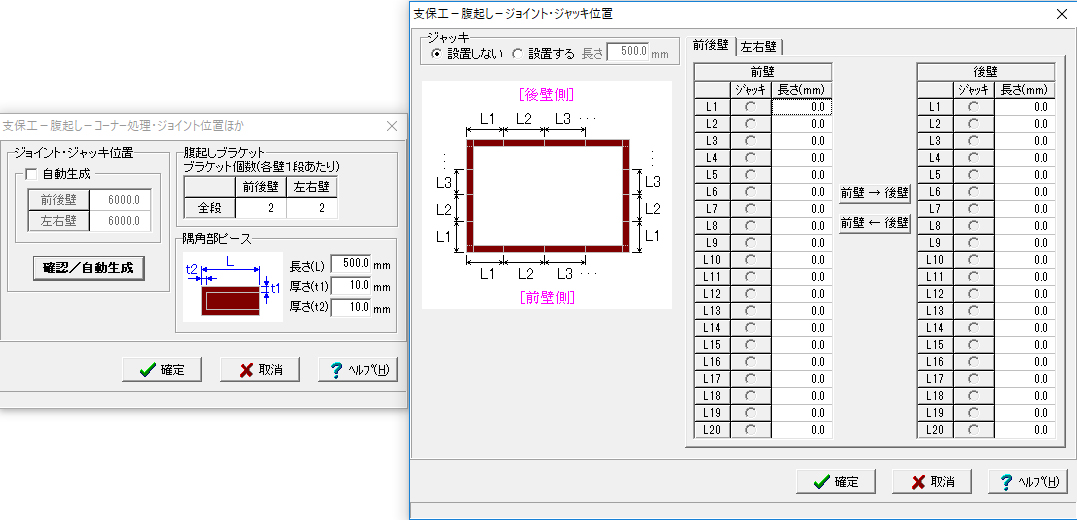Click the 確認／自動生成 button

coord(89,269)
